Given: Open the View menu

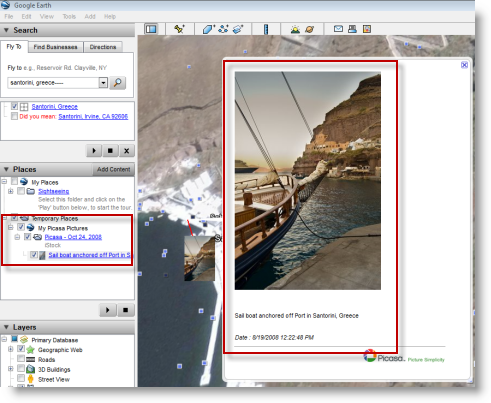Looking at the screenshot, I should pyautogui.click(x=47, y=16).
